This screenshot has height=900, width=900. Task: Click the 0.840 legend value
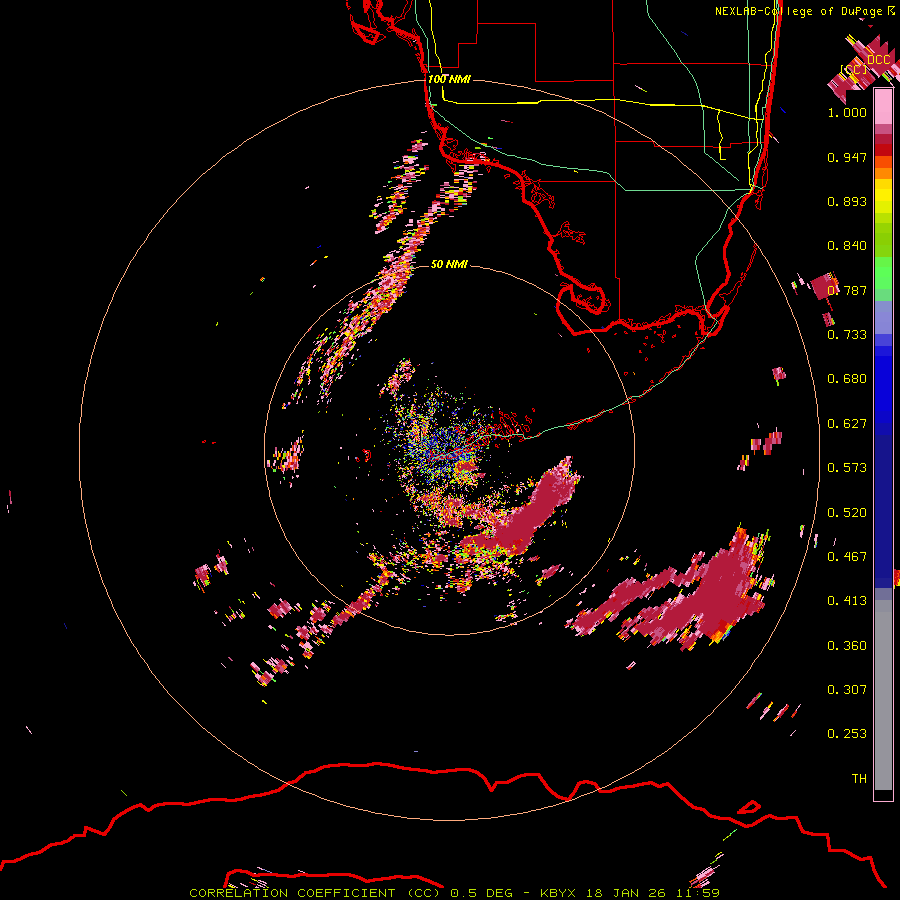click(847, 246)
